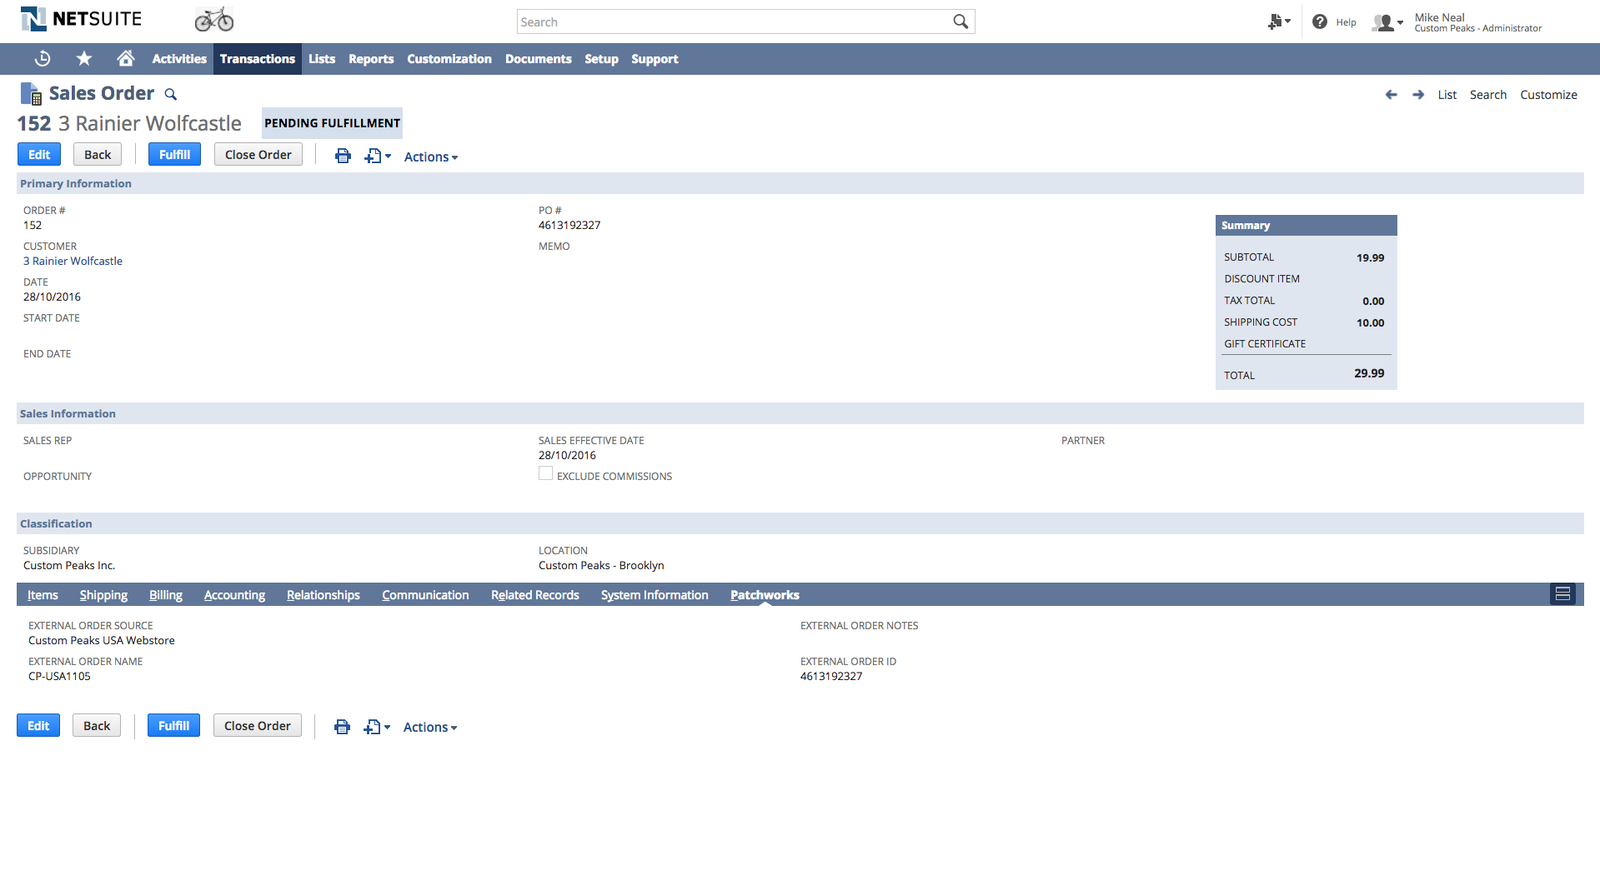Switch to the Relationships subtab
This screenshot has height=880, width=1600.
[x=323, y=595]
